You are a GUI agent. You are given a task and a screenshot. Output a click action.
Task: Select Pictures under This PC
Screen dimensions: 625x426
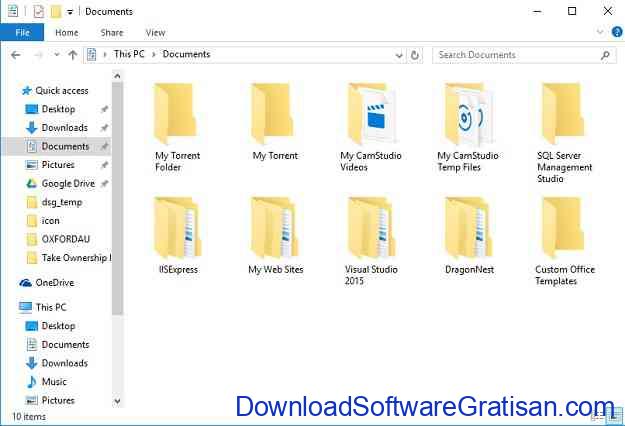(x=51, y=400)
